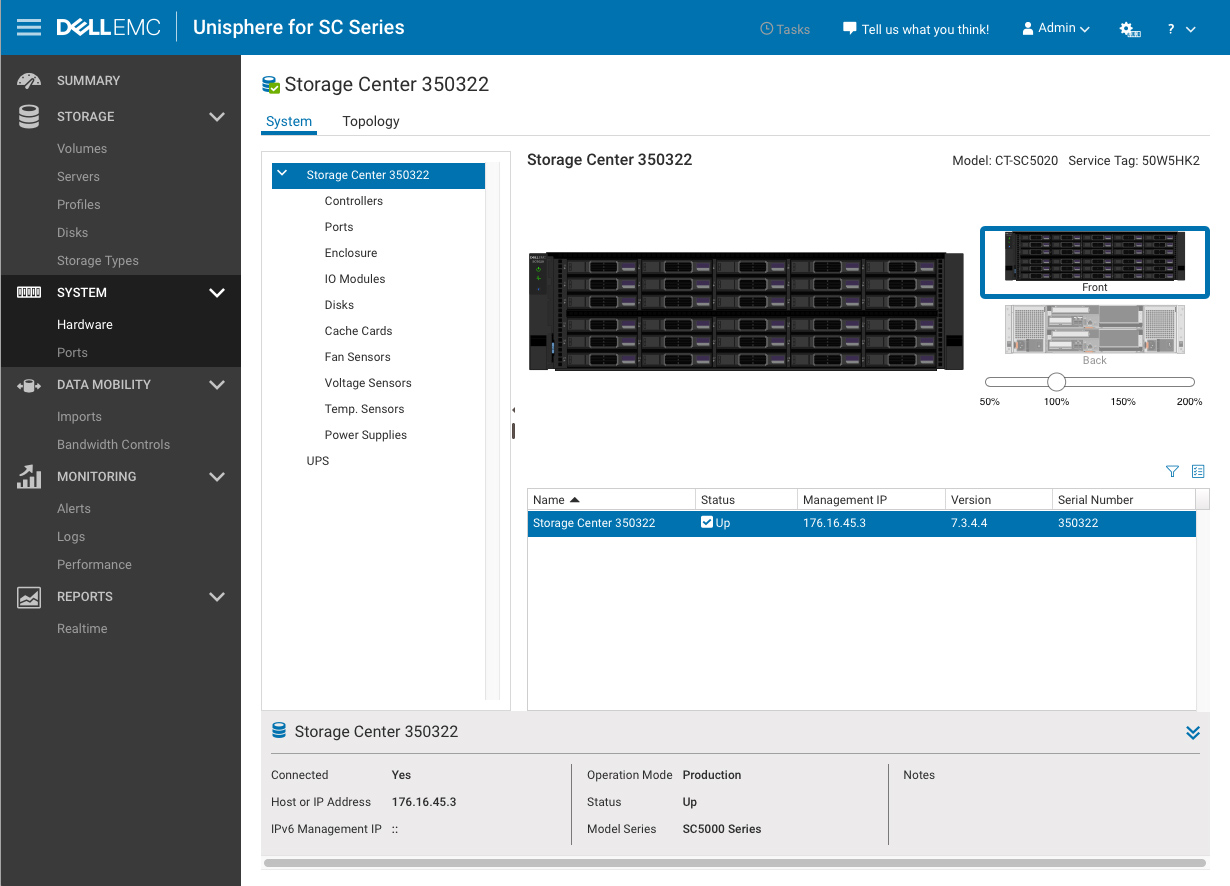Open Storage Types in sidebar

point(98,261)
